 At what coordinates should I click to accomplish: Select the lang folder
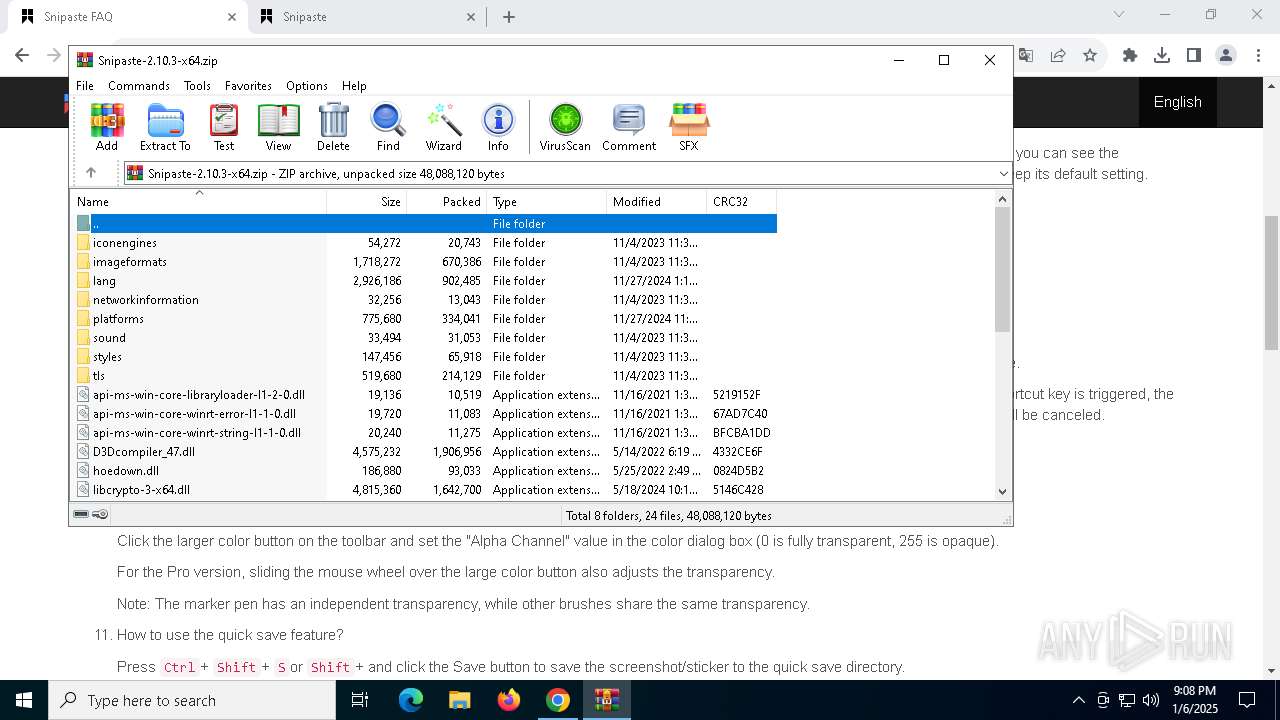[104, 281]
